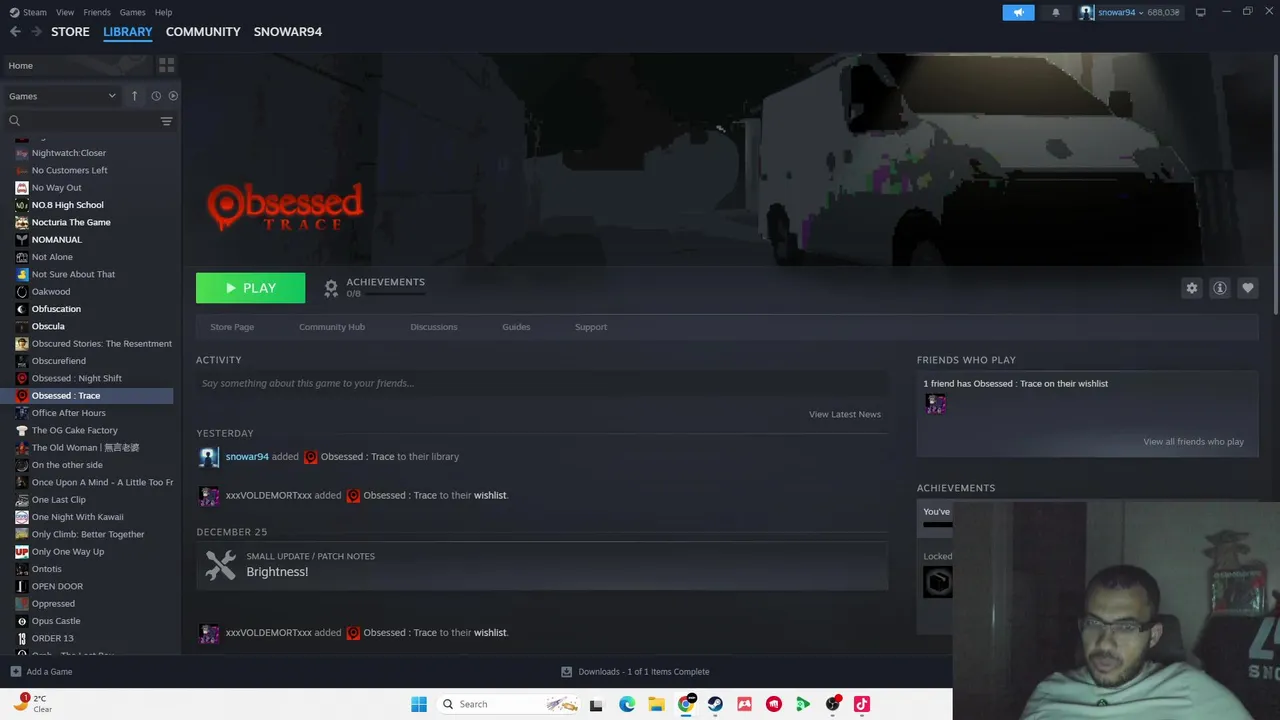Open Downloads status in bottom bar

click(635, 672)
